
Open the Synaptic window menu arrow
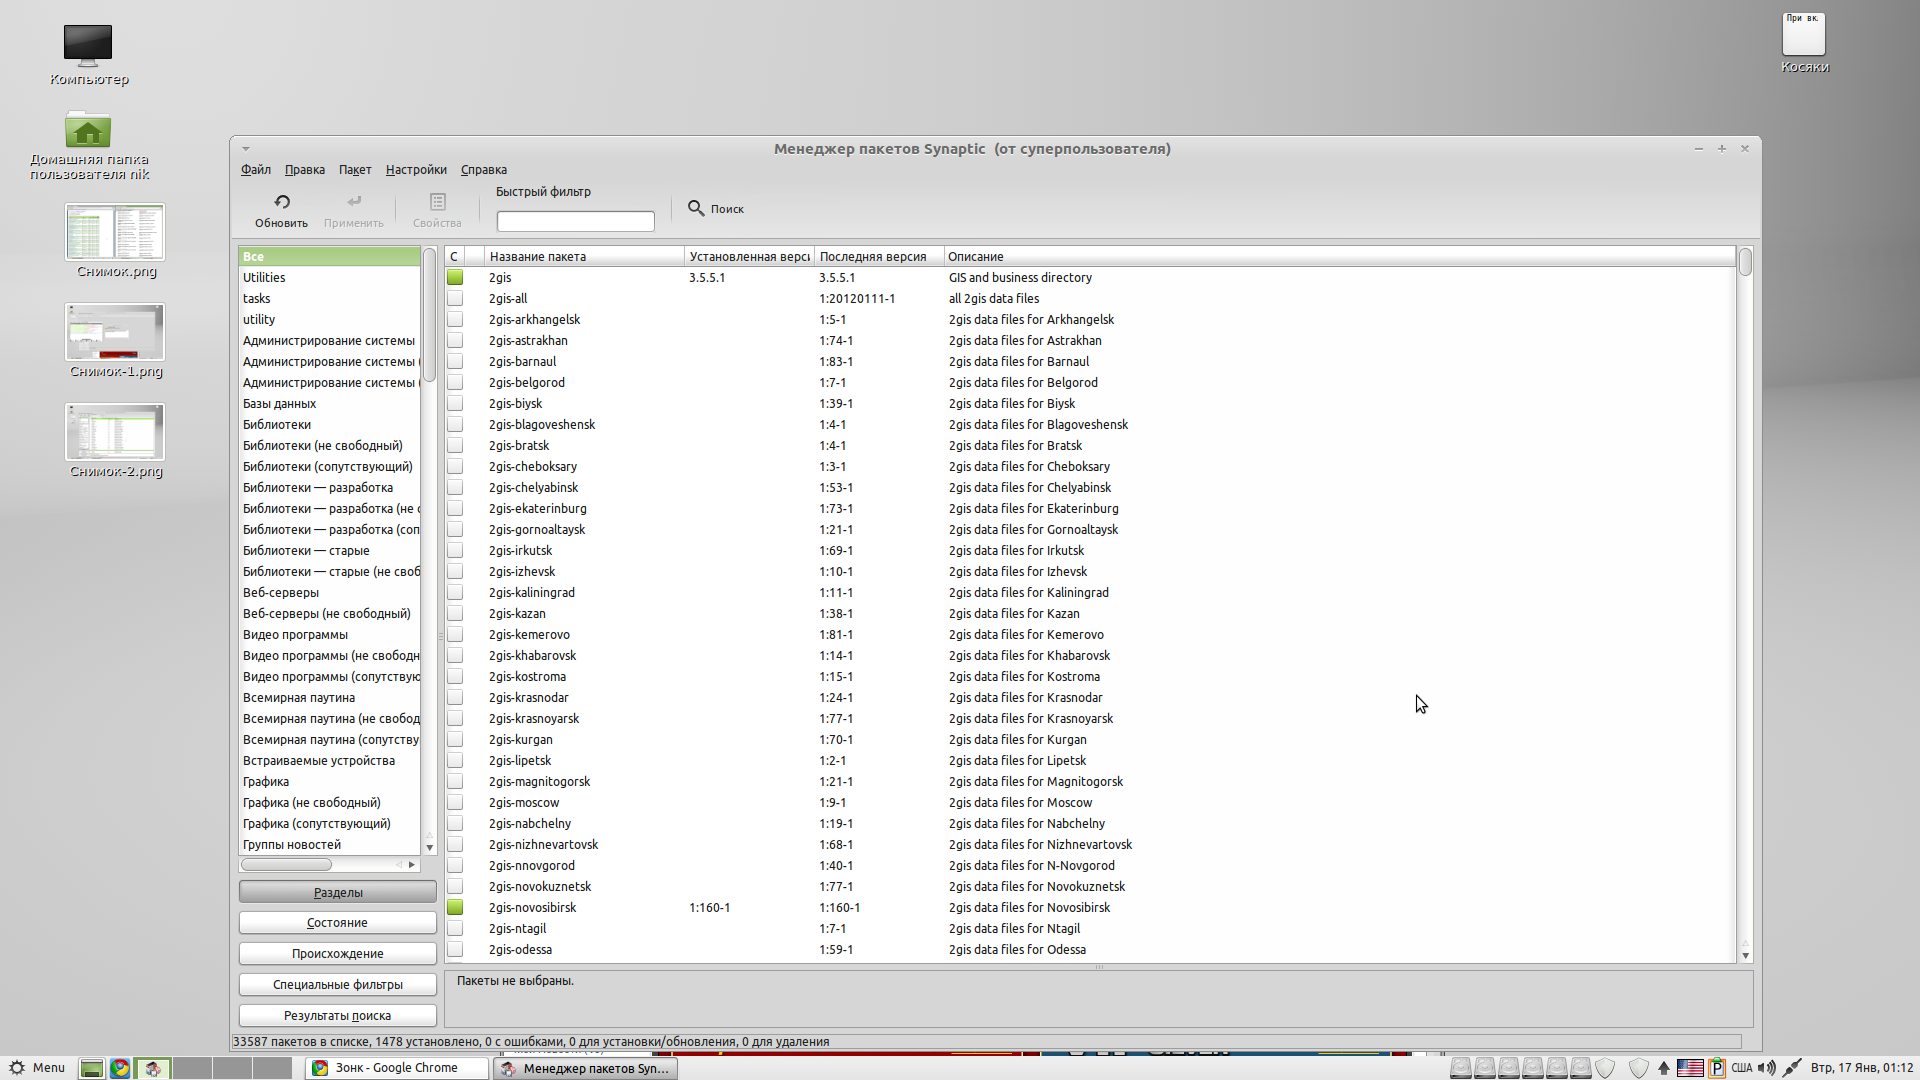point(246,149)
